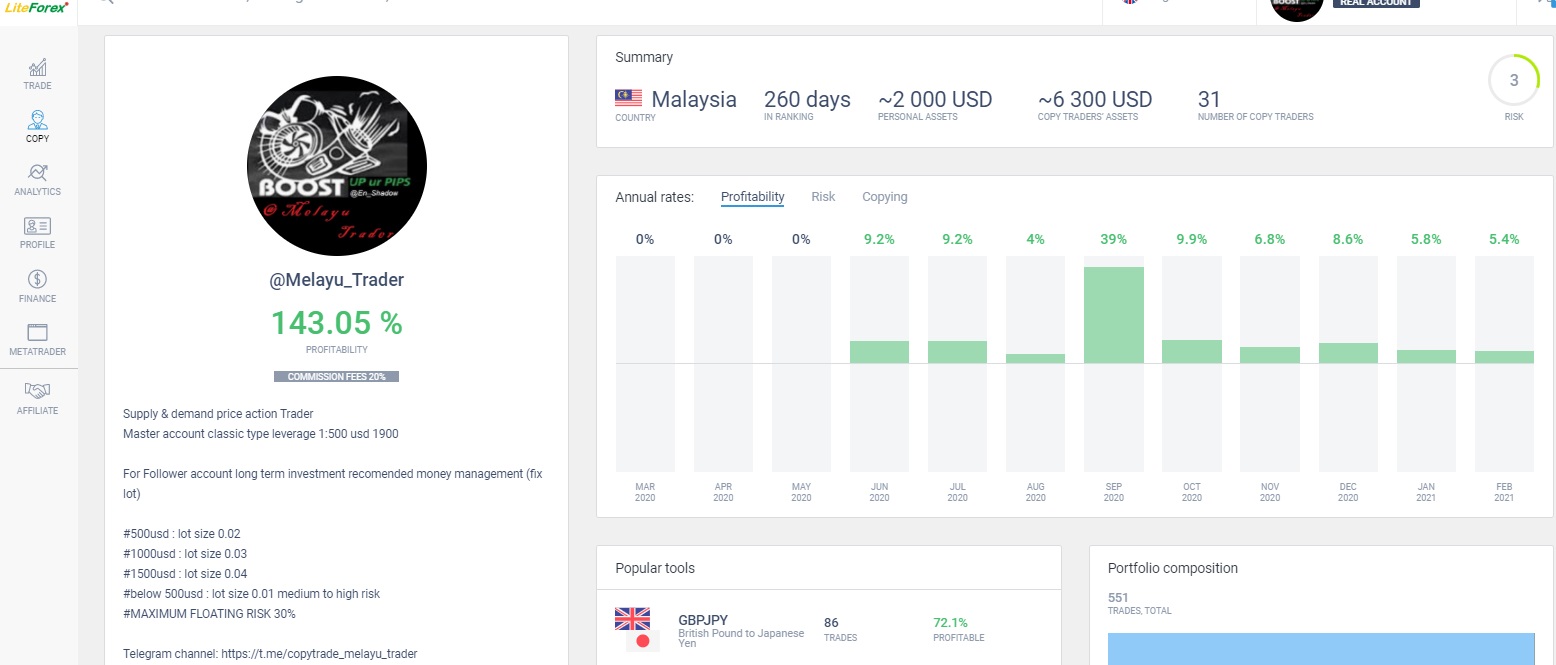The height and width of the screenshot is (665, 1556).
Task: Select the SEP 2020 profitability bar
Action: pyautogui.click(x=1114, y=314)
